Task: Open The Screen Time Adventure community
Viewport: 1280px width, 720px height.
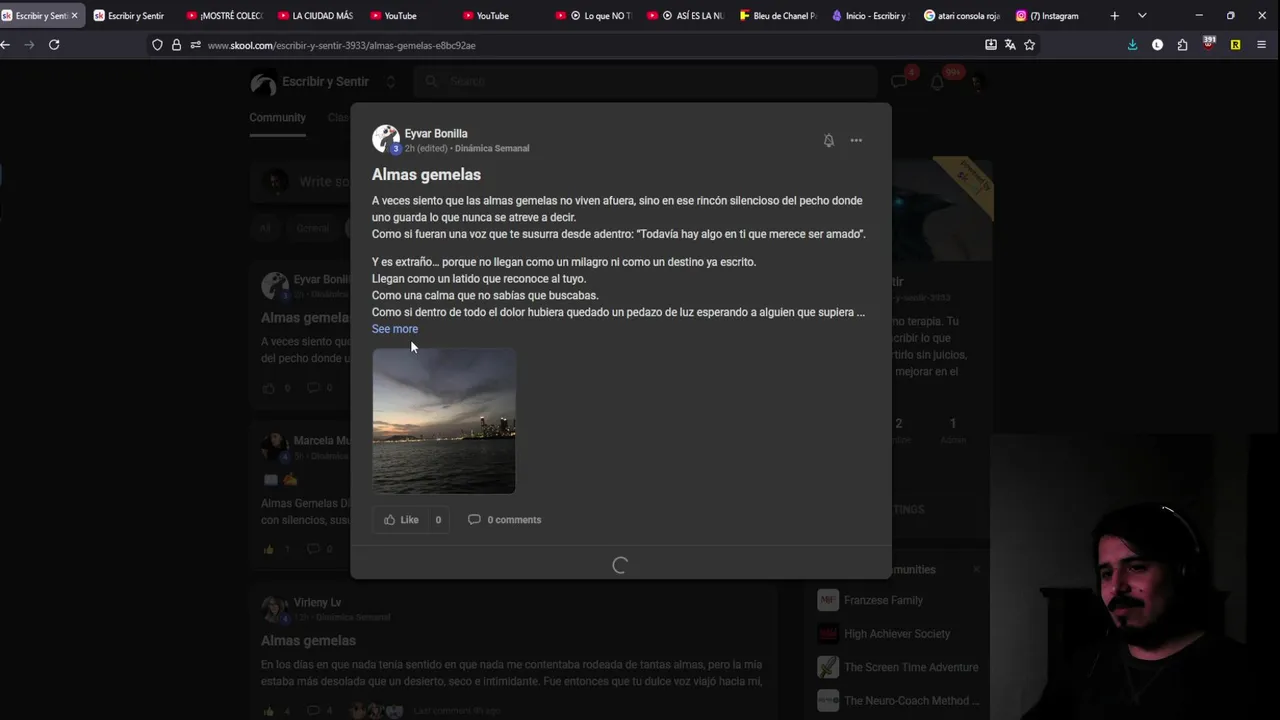Action: (911, 667)
